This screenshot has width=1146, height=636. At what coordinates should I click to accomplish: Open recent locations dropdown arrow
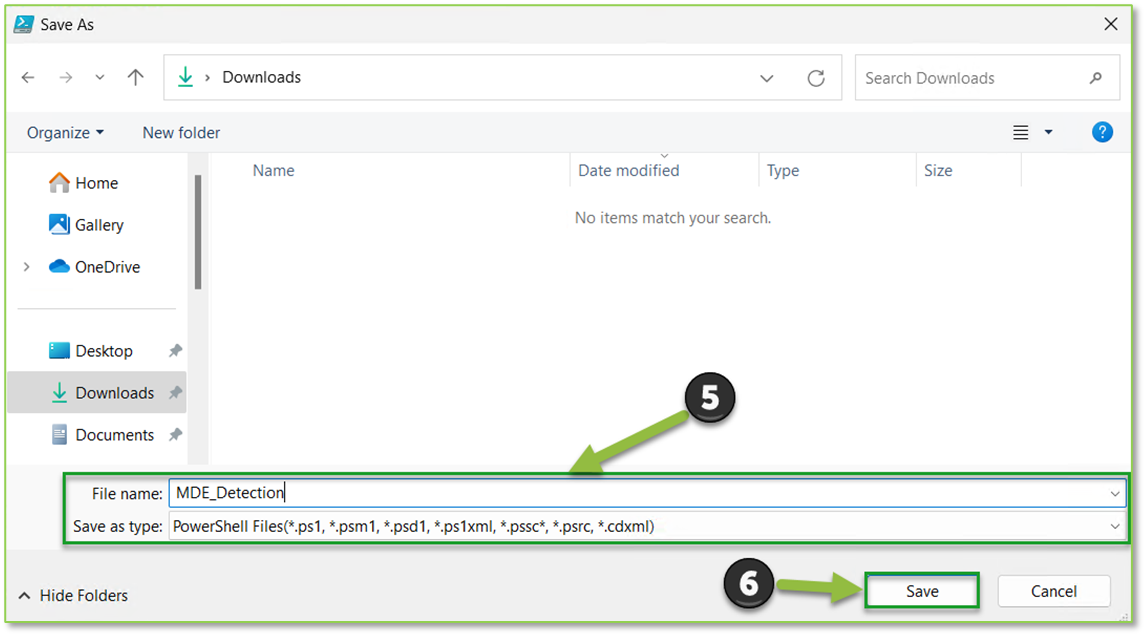click(99, 78)
